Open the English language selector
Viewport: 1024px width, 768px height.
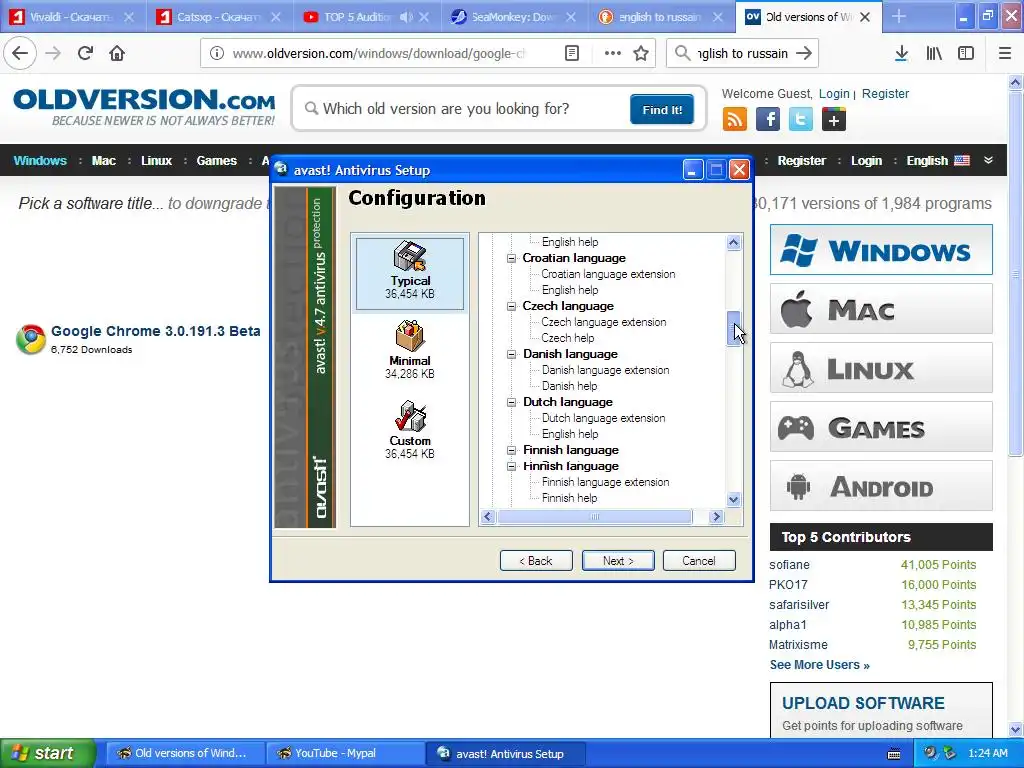(x=938, y=161)
